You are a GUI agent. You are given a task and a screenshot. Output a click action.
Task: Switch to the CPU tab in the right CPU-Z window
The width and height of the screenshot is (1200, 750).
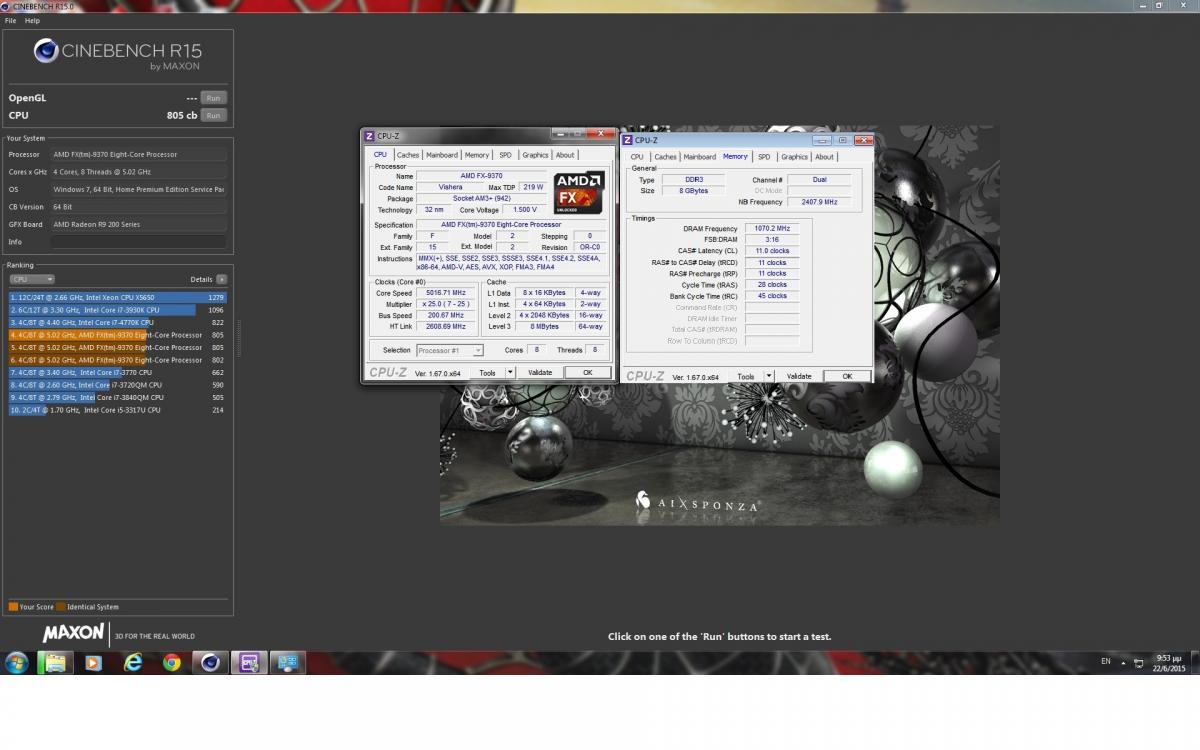point(637,157)
